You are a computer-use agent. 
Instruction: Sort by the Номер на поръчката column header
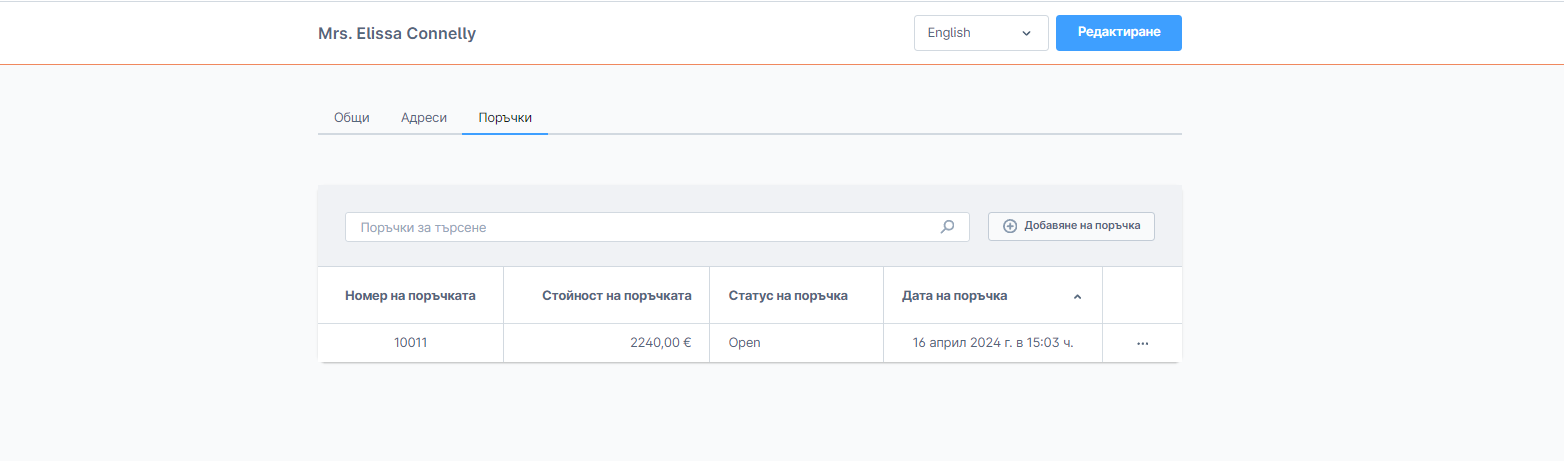[x=410, y=296]
